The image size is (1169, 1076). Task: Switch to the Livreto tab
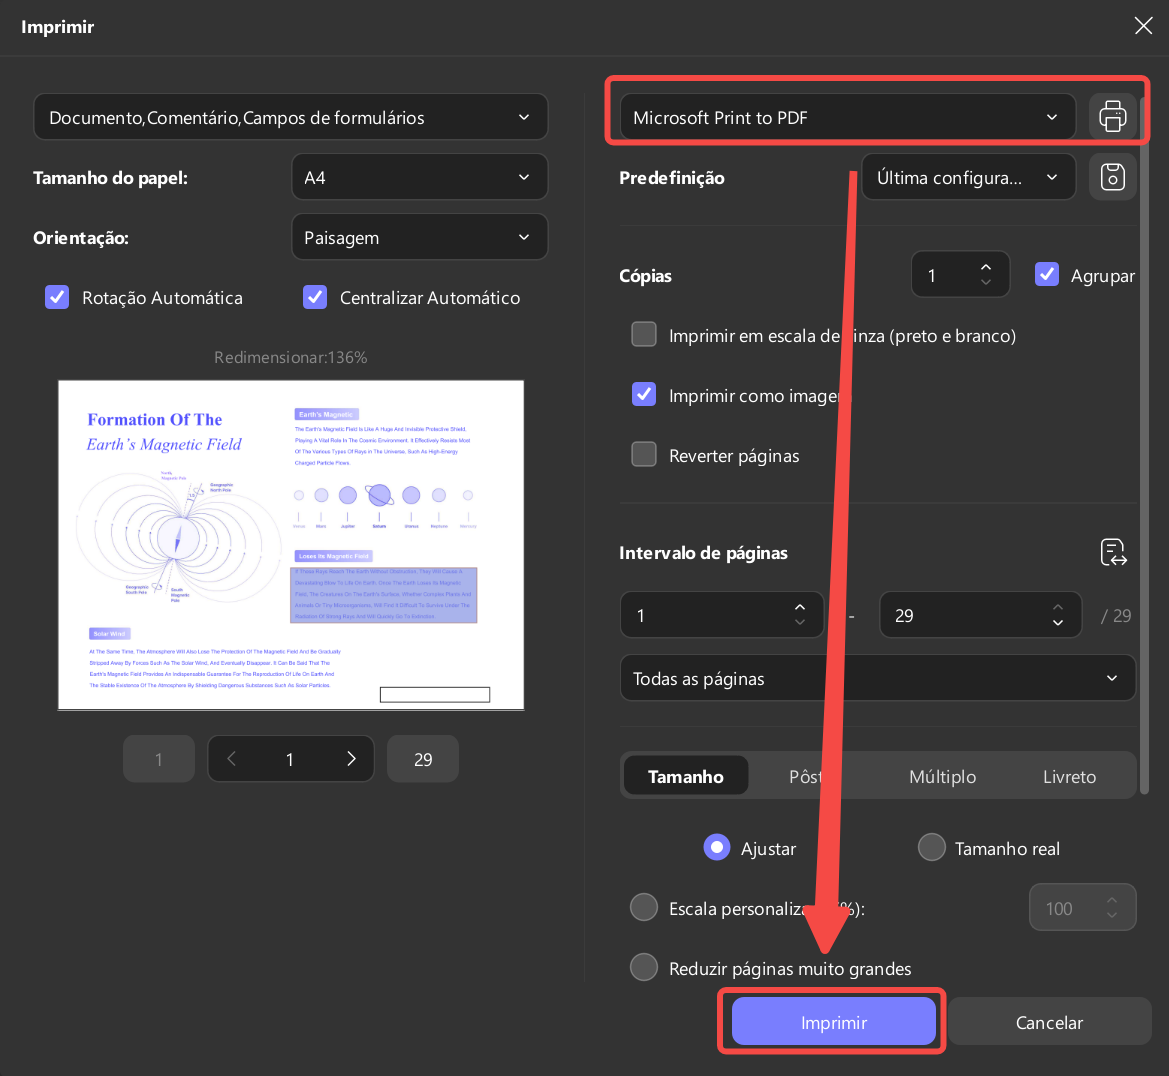pos(1069,776)
